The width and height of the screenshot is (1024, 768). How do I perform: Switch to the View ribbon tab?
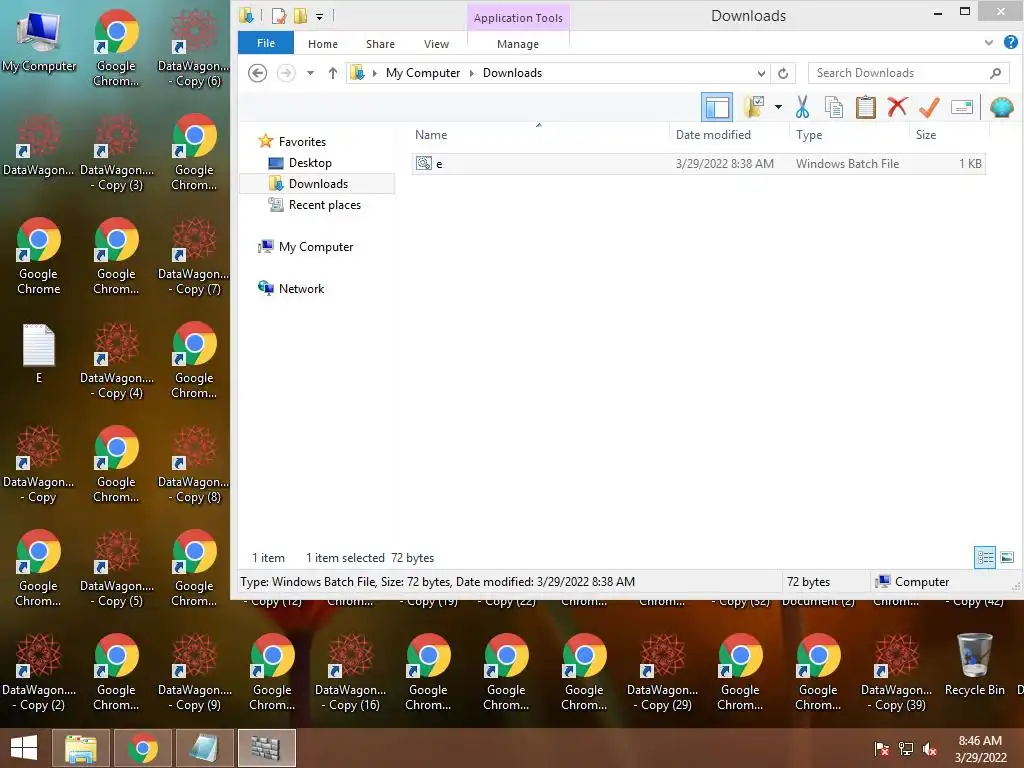pyautogui.click(x=436, y=44)
